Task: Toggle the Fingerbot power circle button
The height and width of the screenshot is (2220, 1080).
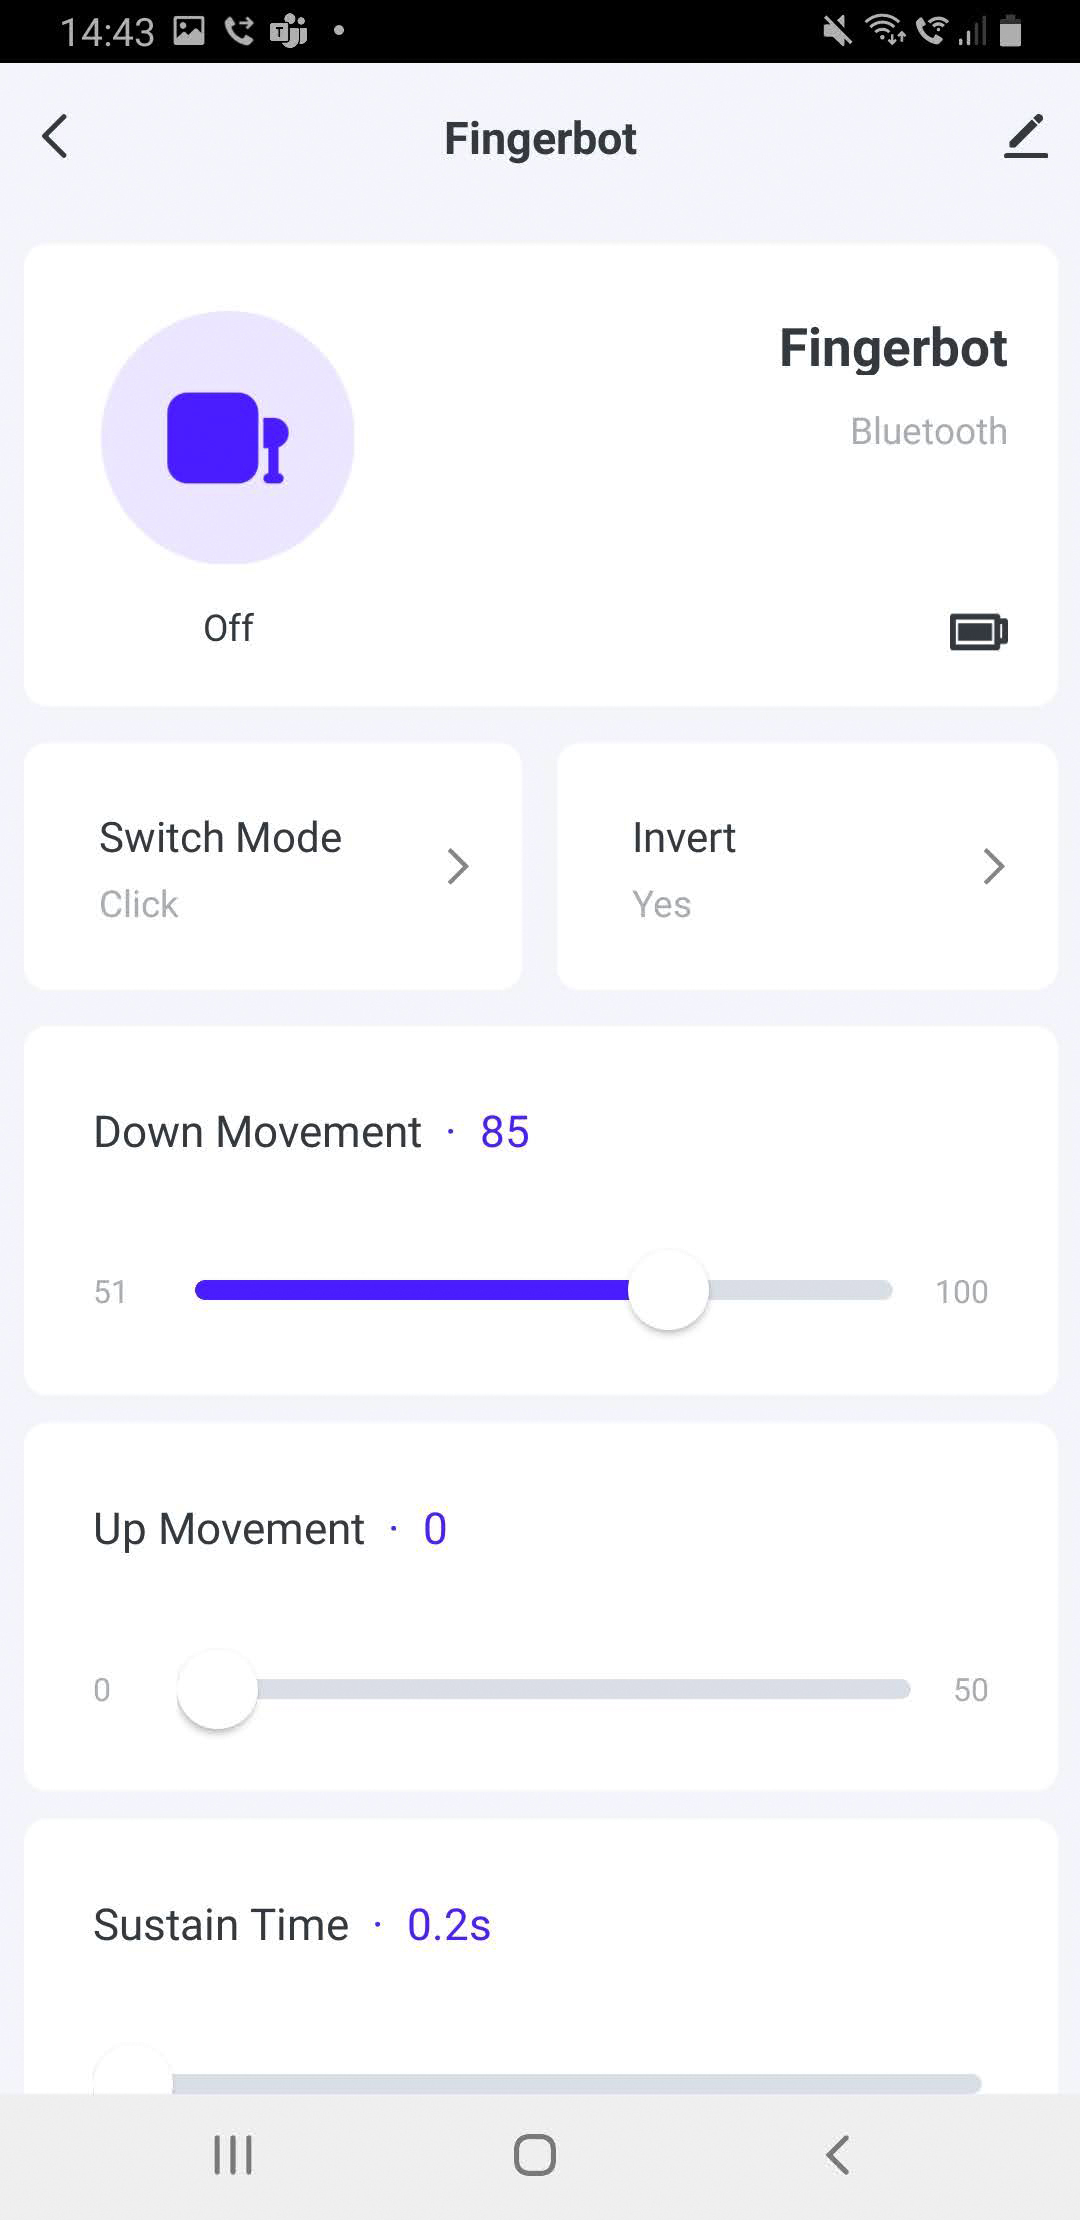Action: [228, 437]
